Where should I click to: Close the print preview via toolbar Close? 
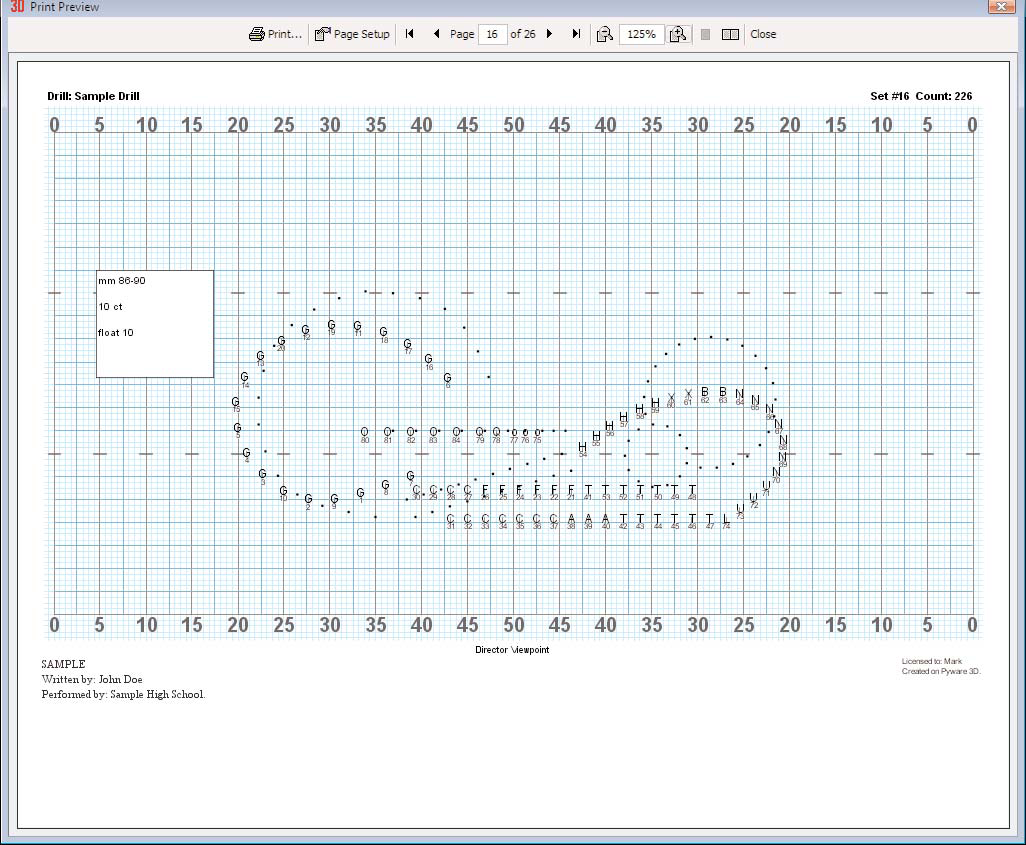(x=763, y=34)
